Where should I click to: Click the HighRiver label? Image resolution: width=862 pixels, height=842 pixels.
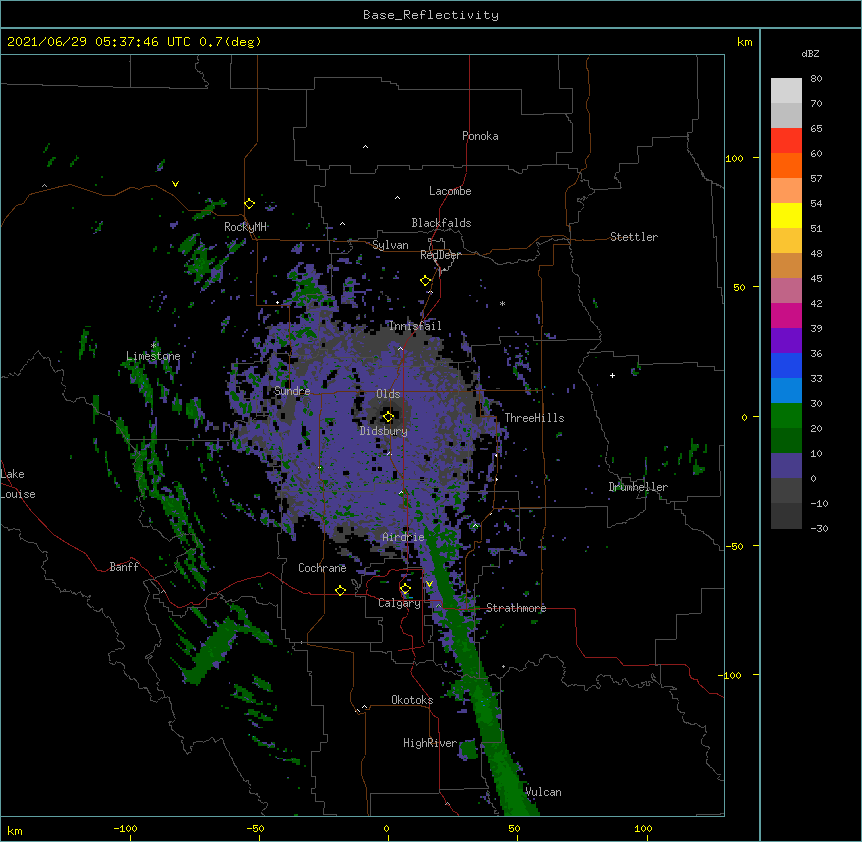430,743
